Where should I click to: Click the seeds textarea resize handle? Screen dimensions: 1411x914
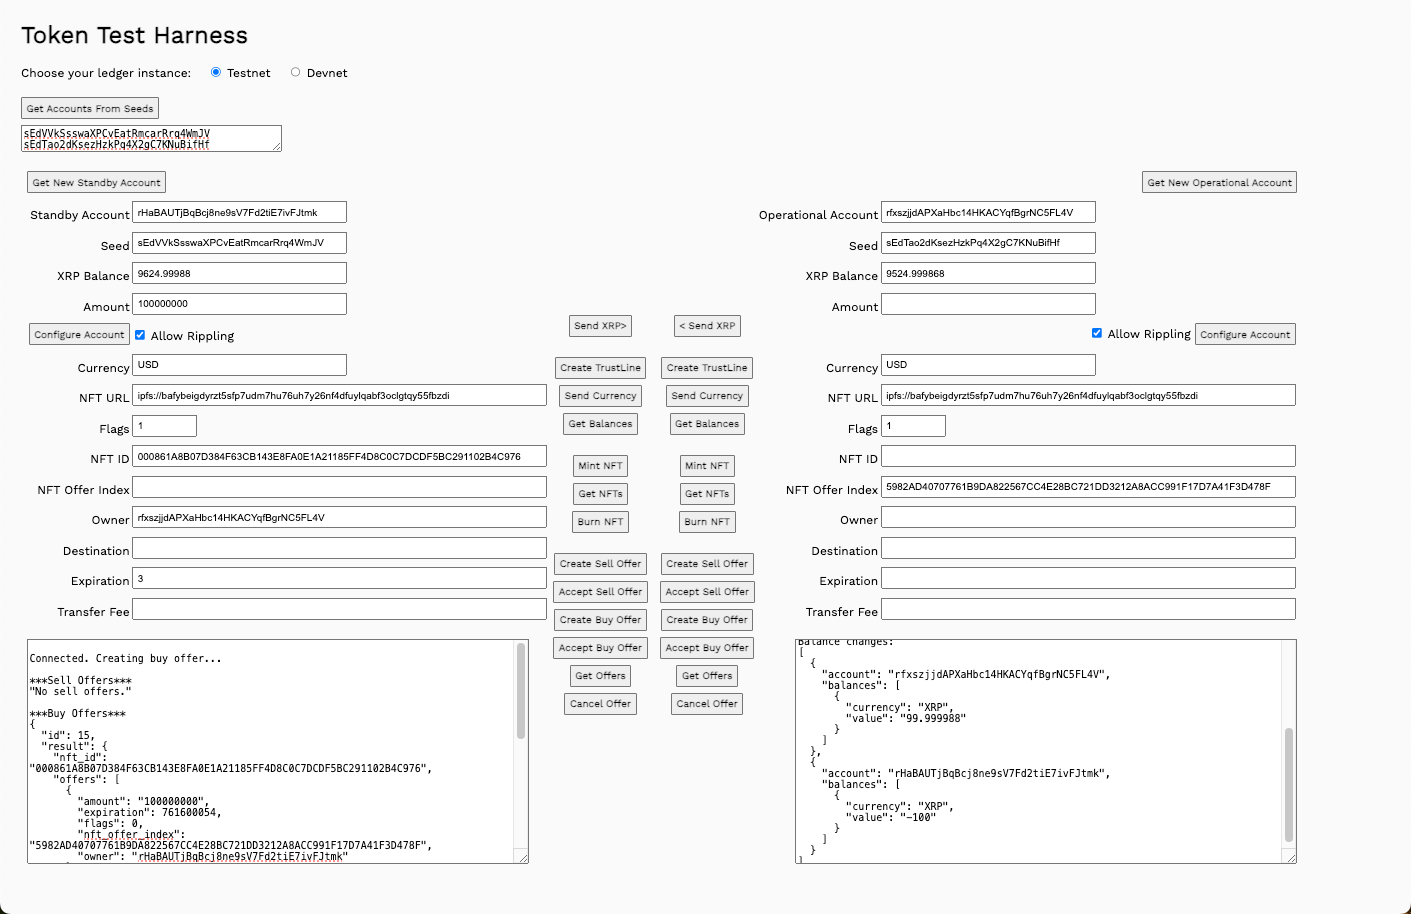click(277, 147)
